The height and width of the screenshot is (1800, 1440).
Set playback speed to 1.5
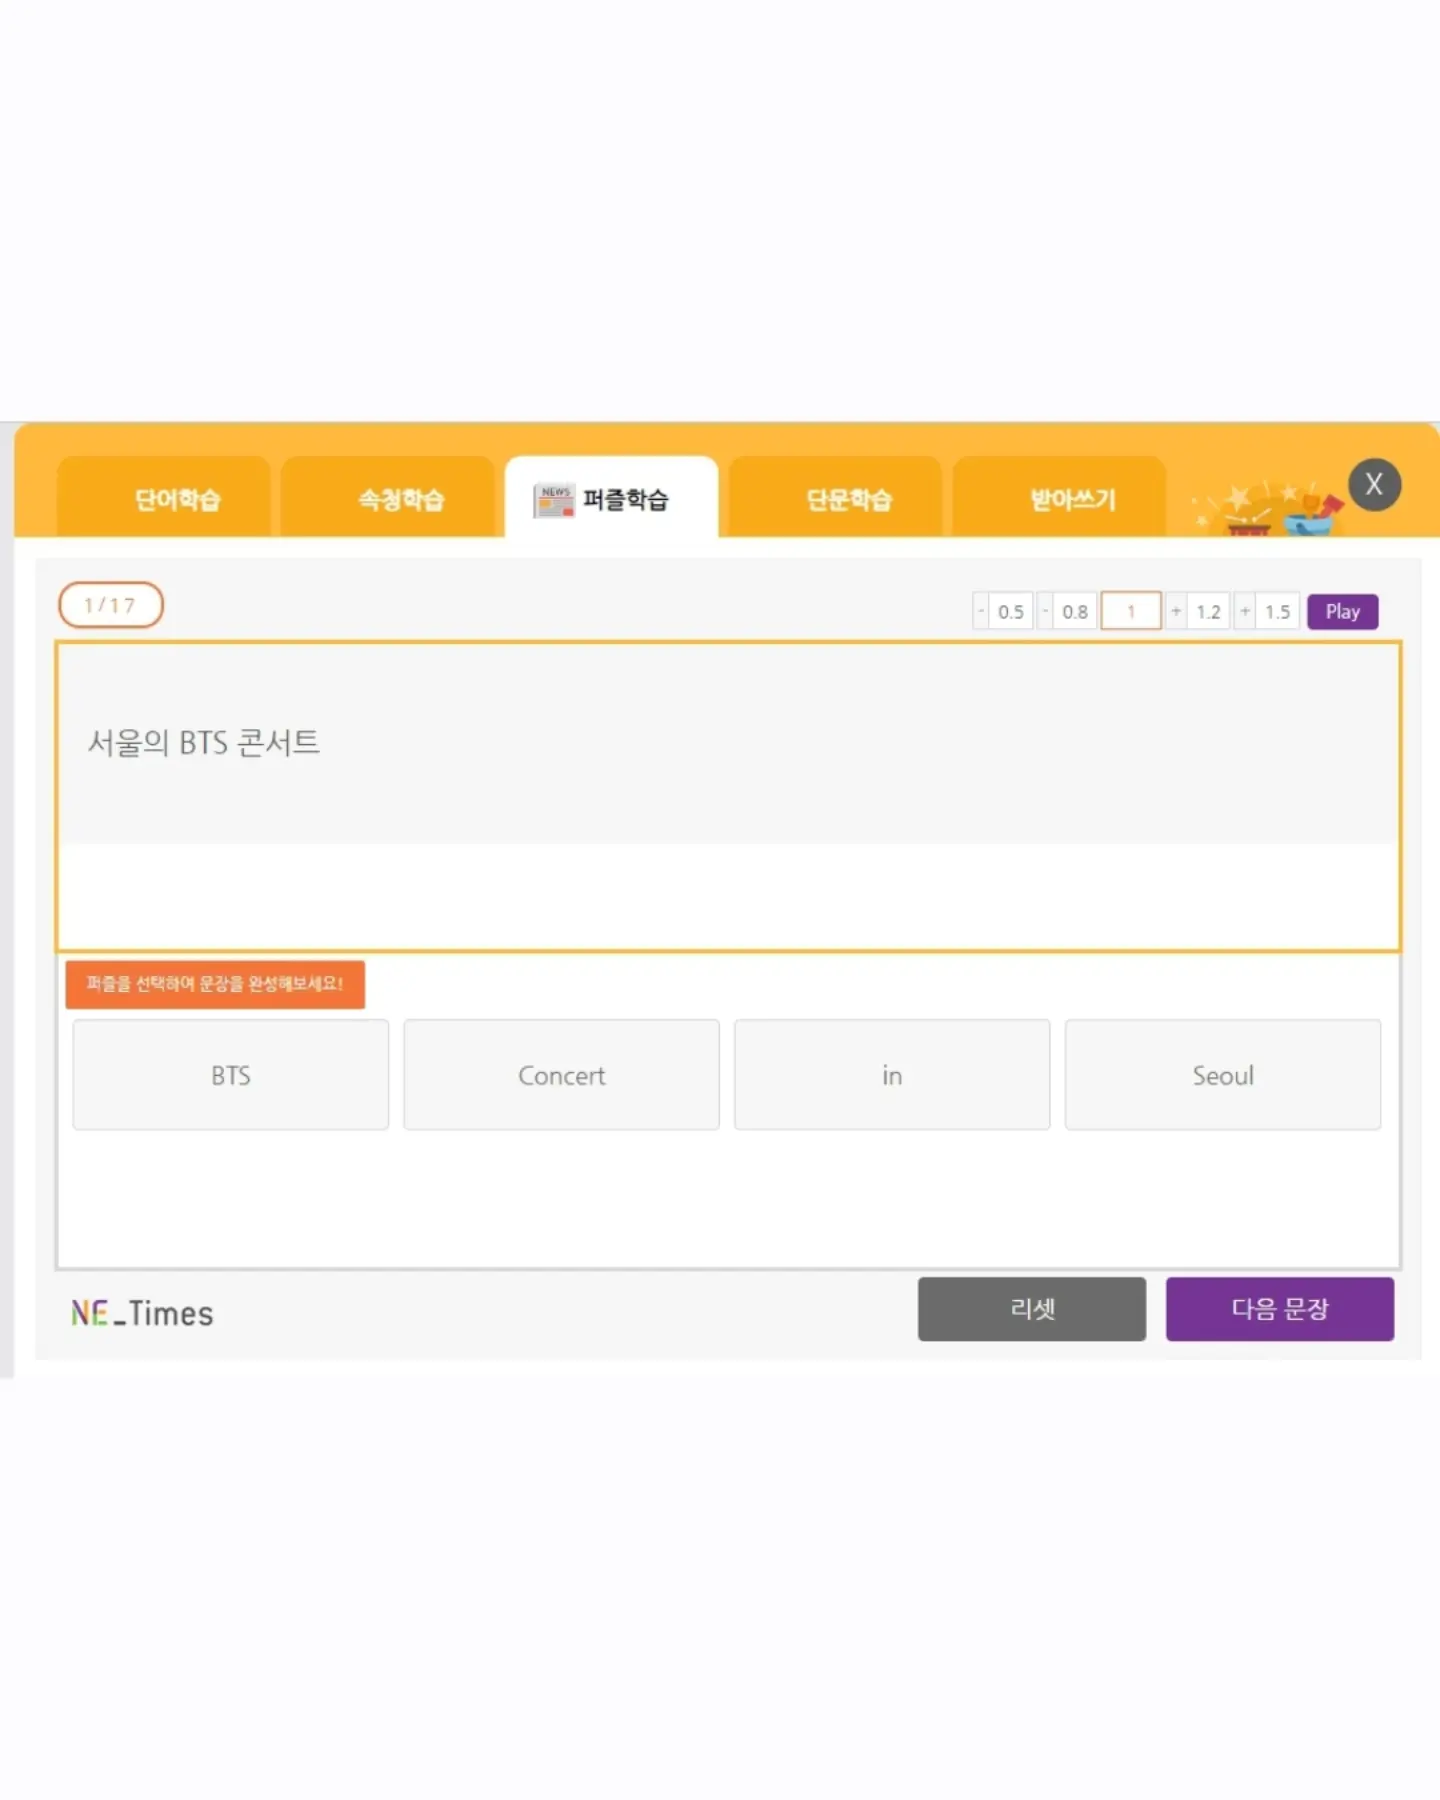(x=1267, y=611)
